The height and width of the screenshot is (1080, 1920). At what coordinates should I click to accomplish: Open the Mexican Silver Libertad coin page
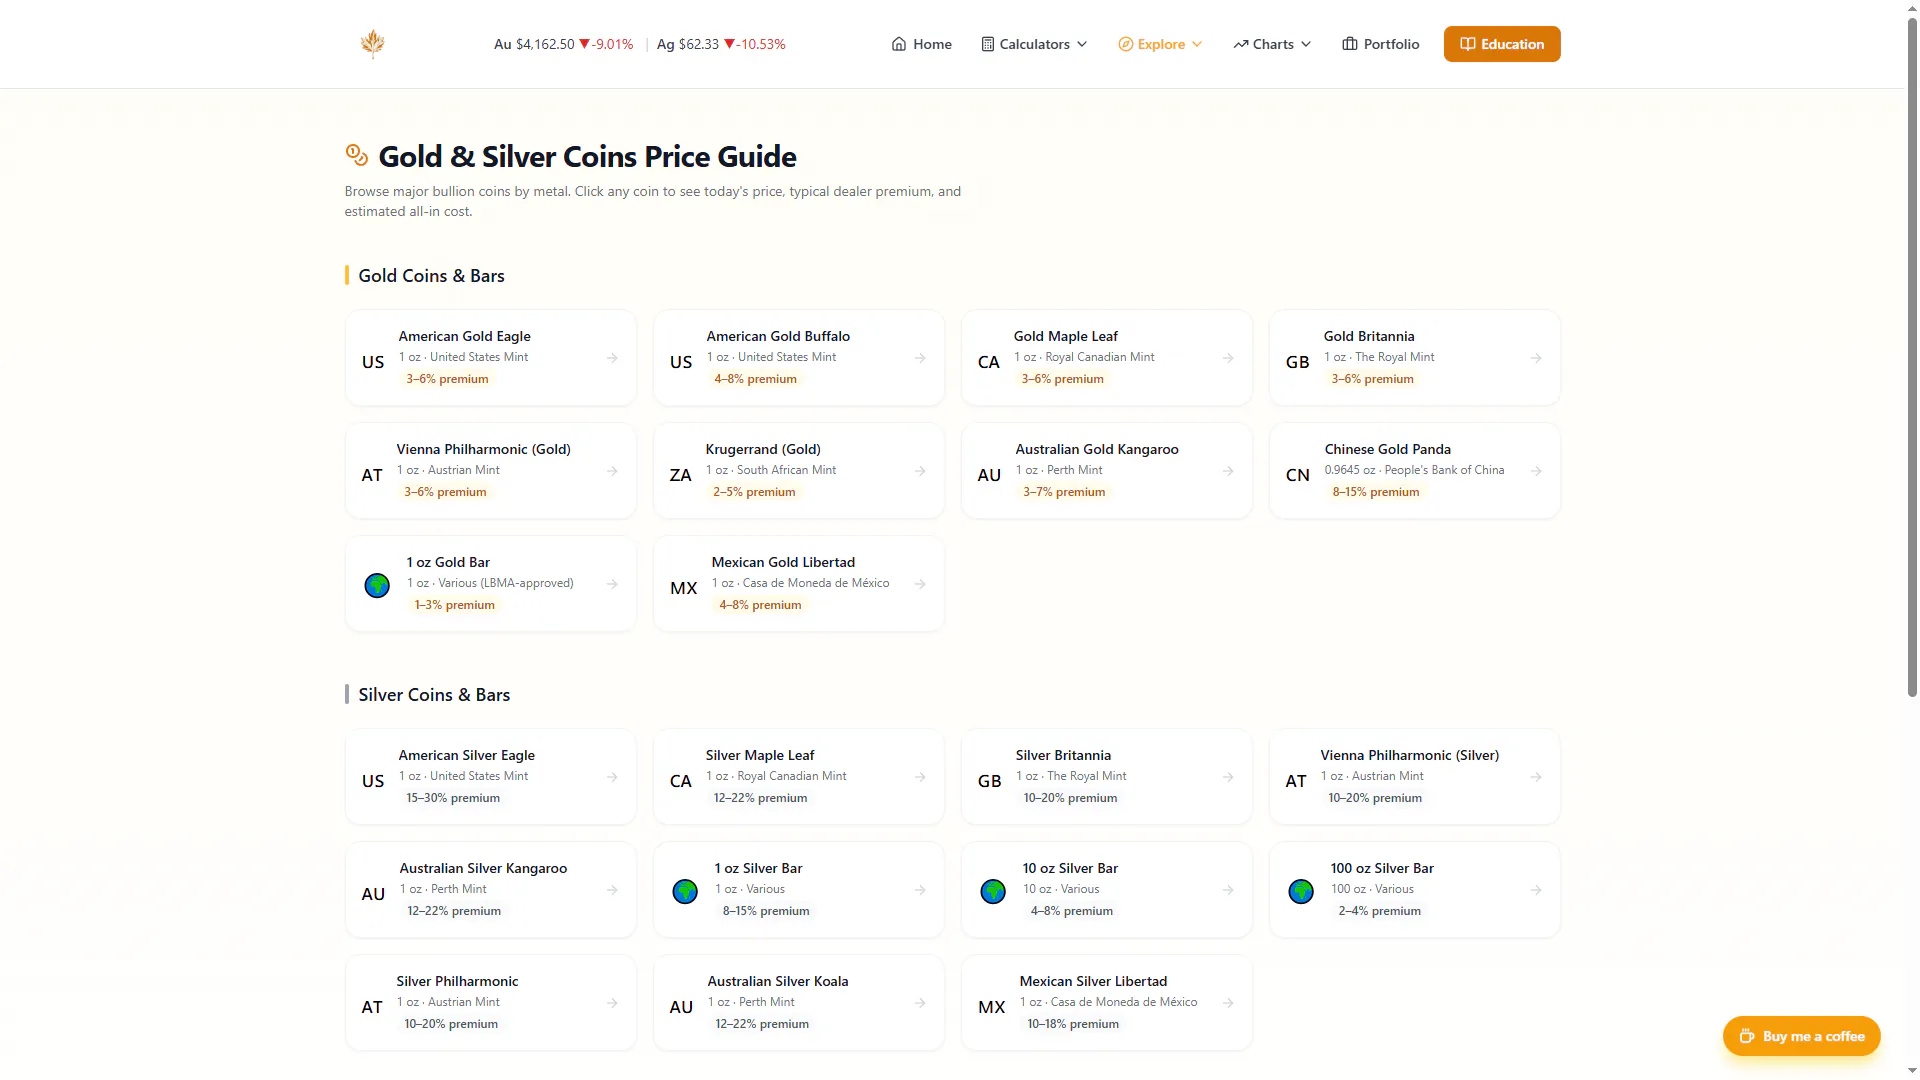pos(1107,1003)
